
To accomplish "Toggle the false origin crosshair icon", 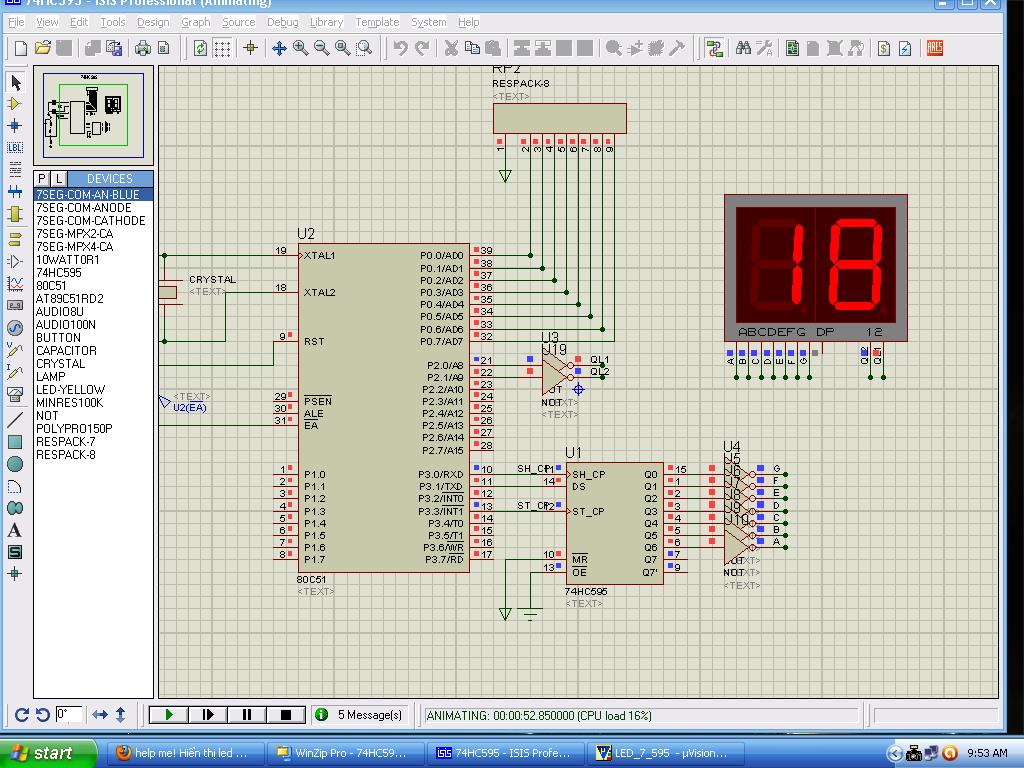I will (x=251, y=48).
